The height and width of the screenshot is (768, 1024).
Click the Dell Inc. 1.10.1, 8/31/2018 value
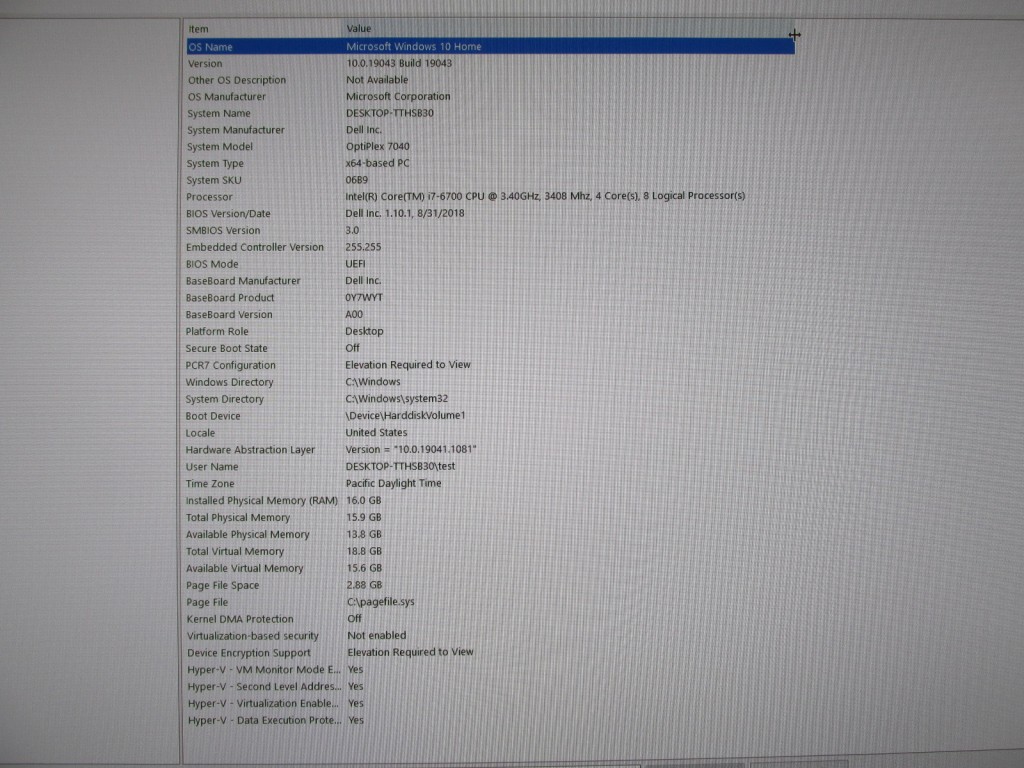(x=404, y=214)
